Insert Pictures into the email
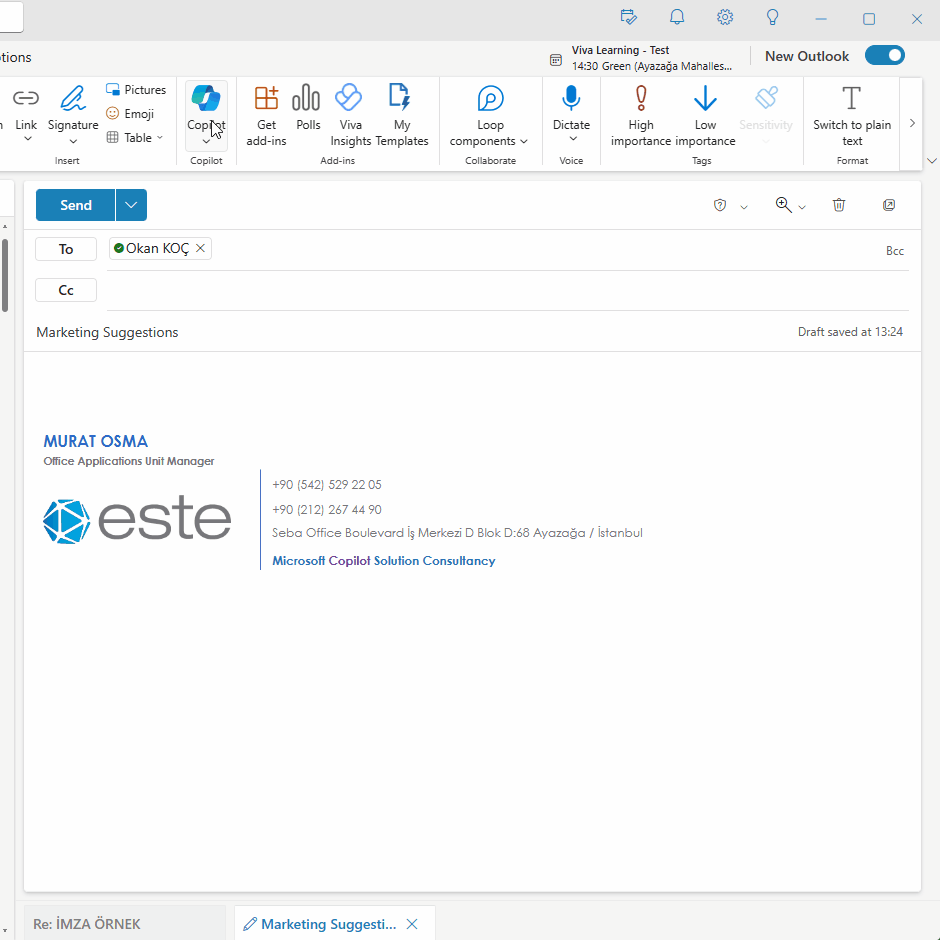This screenshot has width=940, height=940. point(136,89)
